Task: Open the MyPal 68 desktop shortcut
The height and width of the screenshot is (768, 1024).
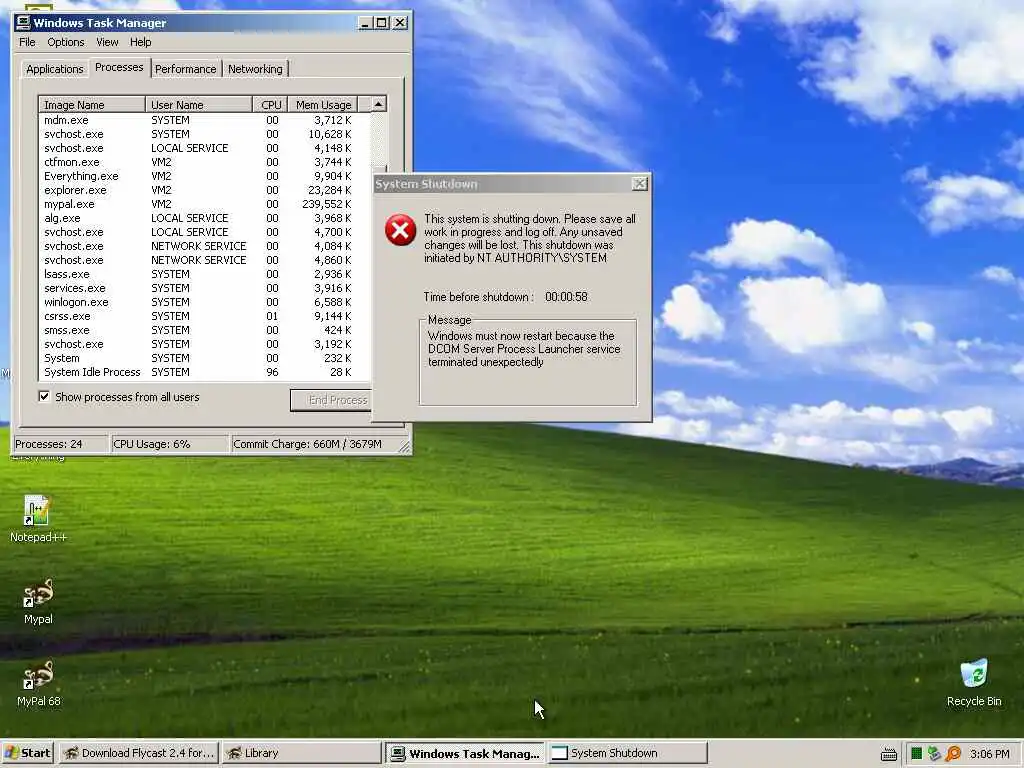Action: coord(38,683)
